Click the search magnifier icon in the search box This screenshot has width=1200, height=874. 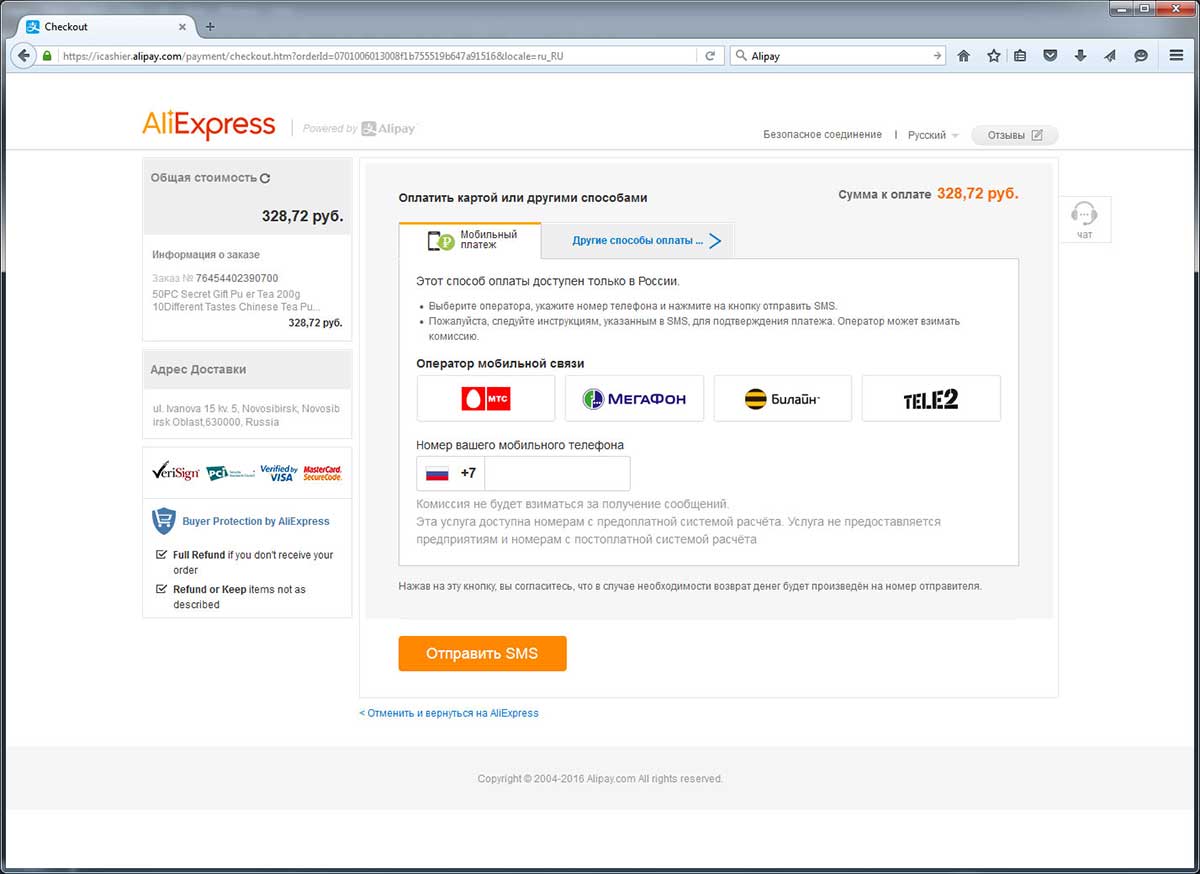[740, 56]
